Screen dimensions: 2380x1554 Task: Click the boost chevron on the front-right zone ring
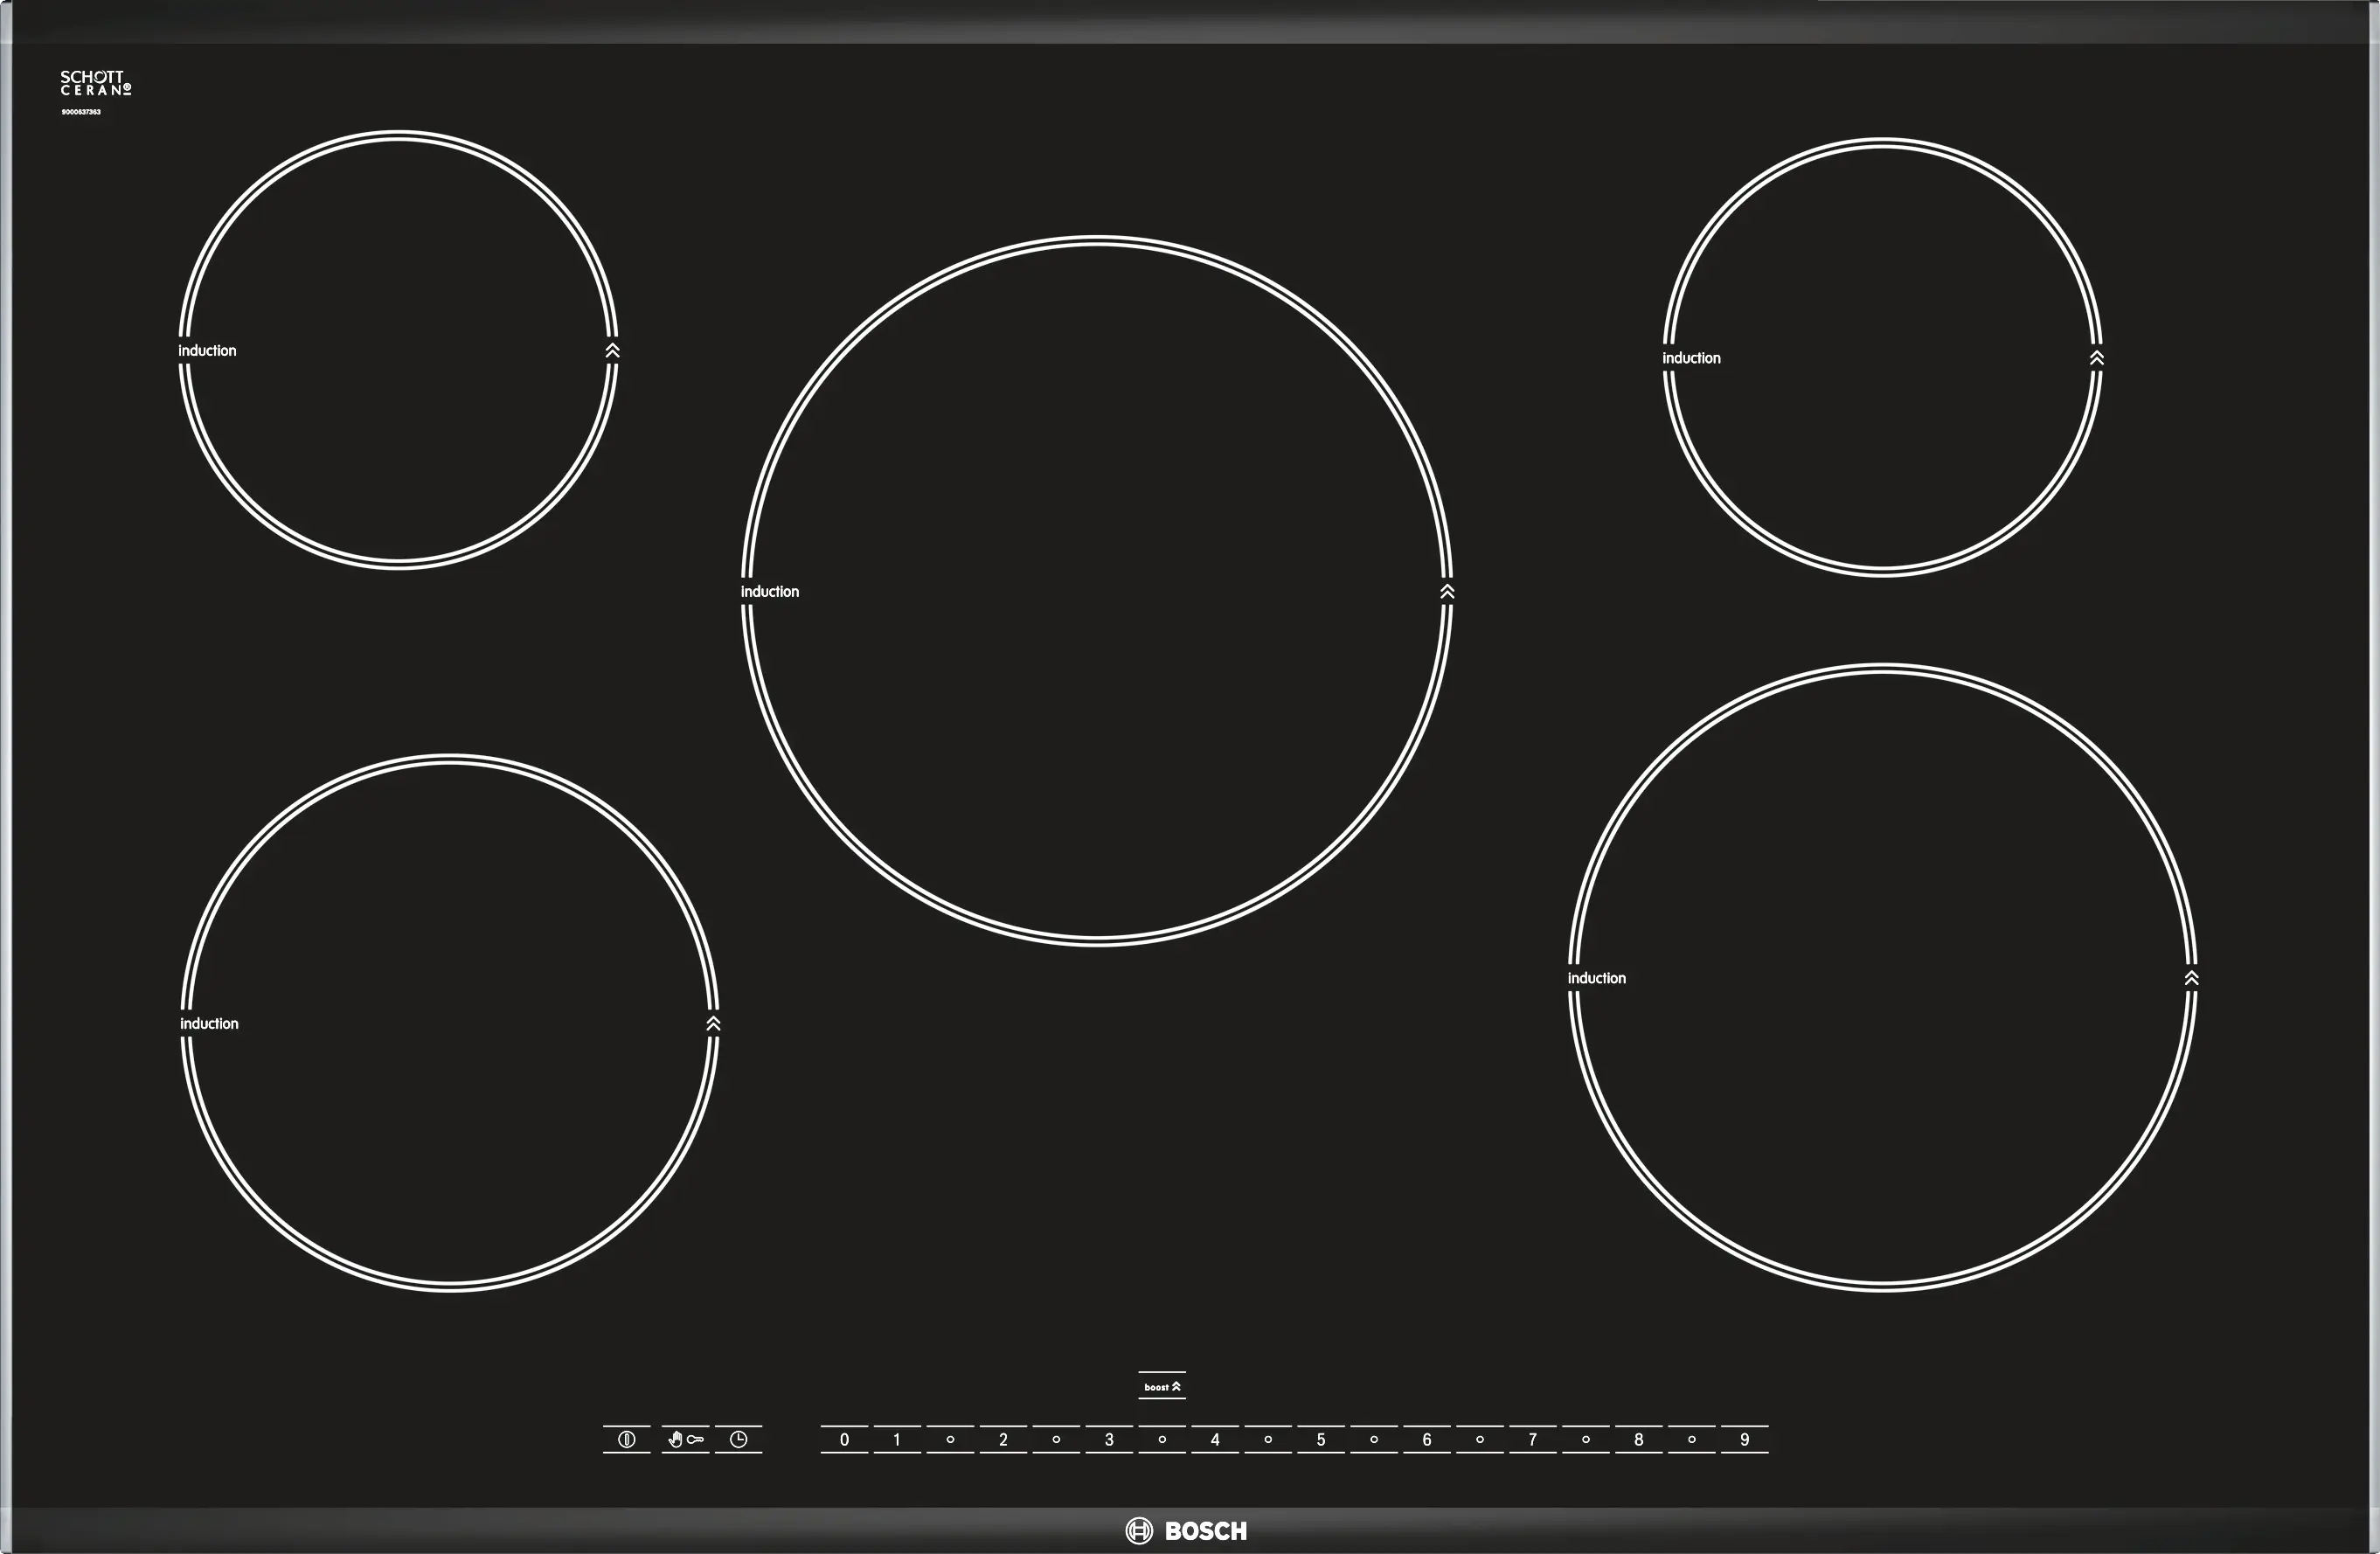[x=2191, y=978]
